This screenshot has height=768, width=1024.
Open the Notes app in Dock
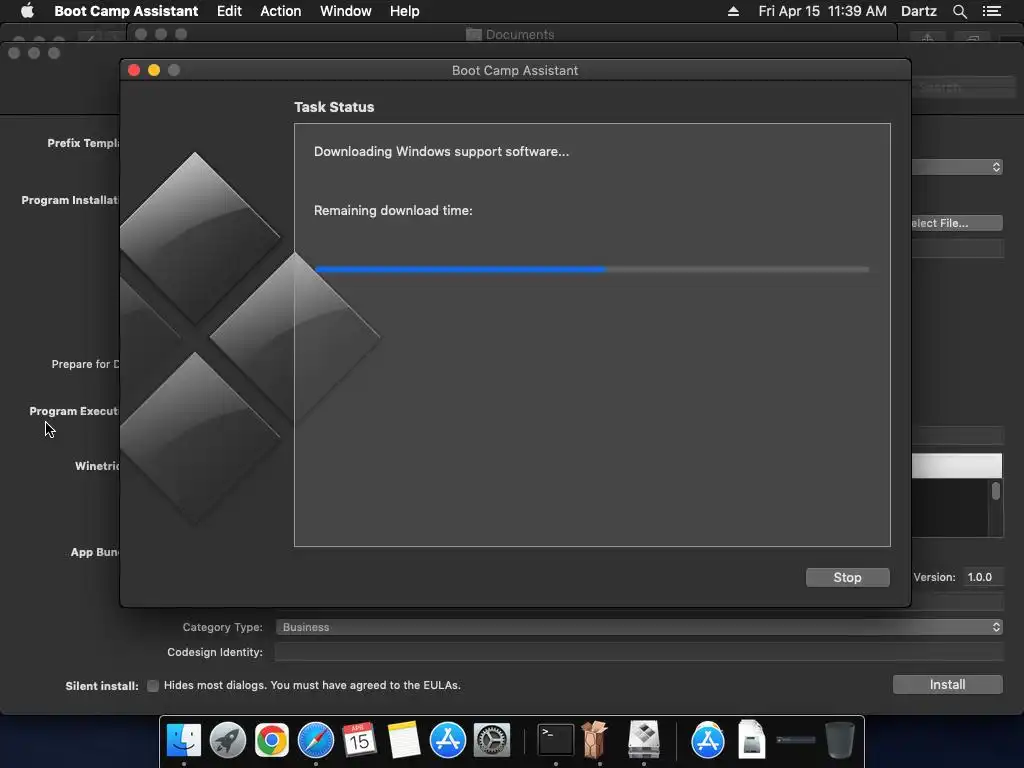tap(404, 740)
